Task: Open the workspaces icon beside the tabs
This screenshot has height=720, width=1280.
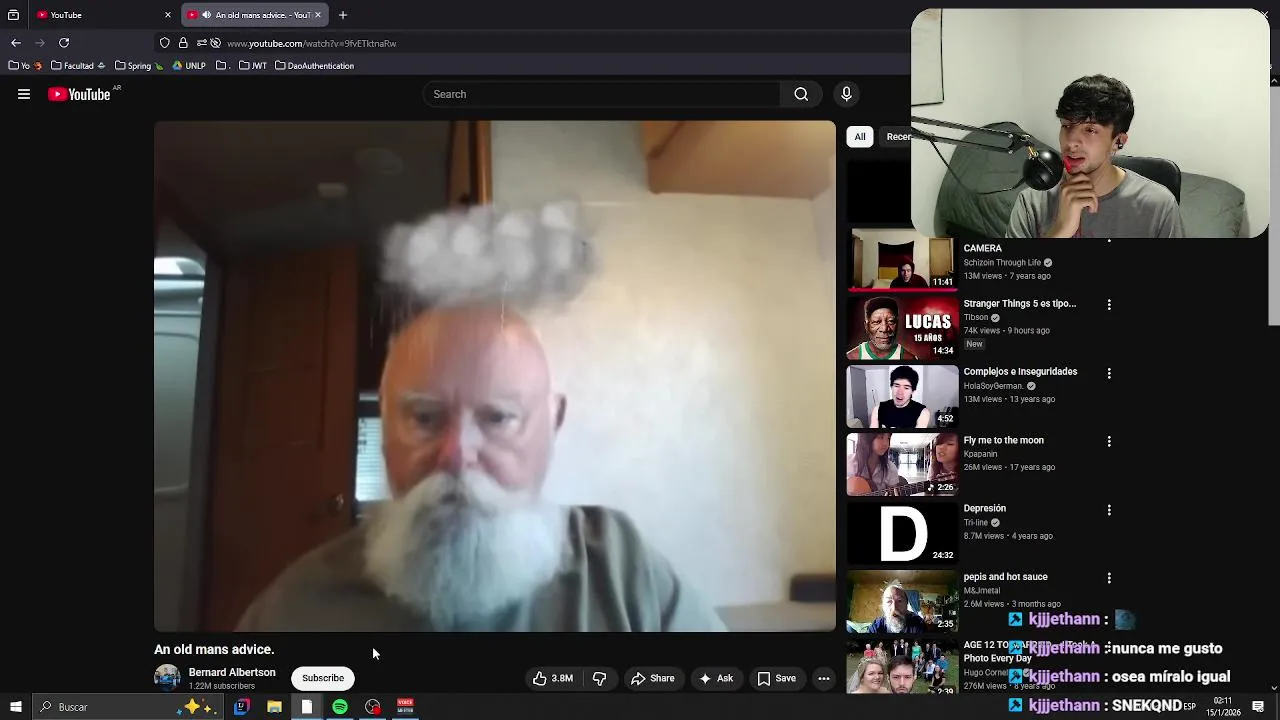Action: pyautogui.click(x=13, y=15)
